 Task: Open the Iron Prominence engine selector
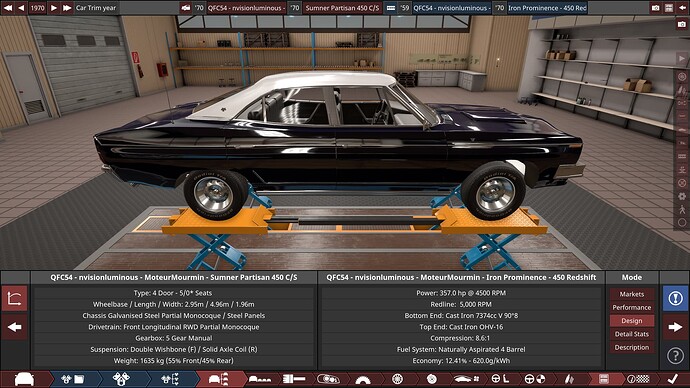click(547, 8)
